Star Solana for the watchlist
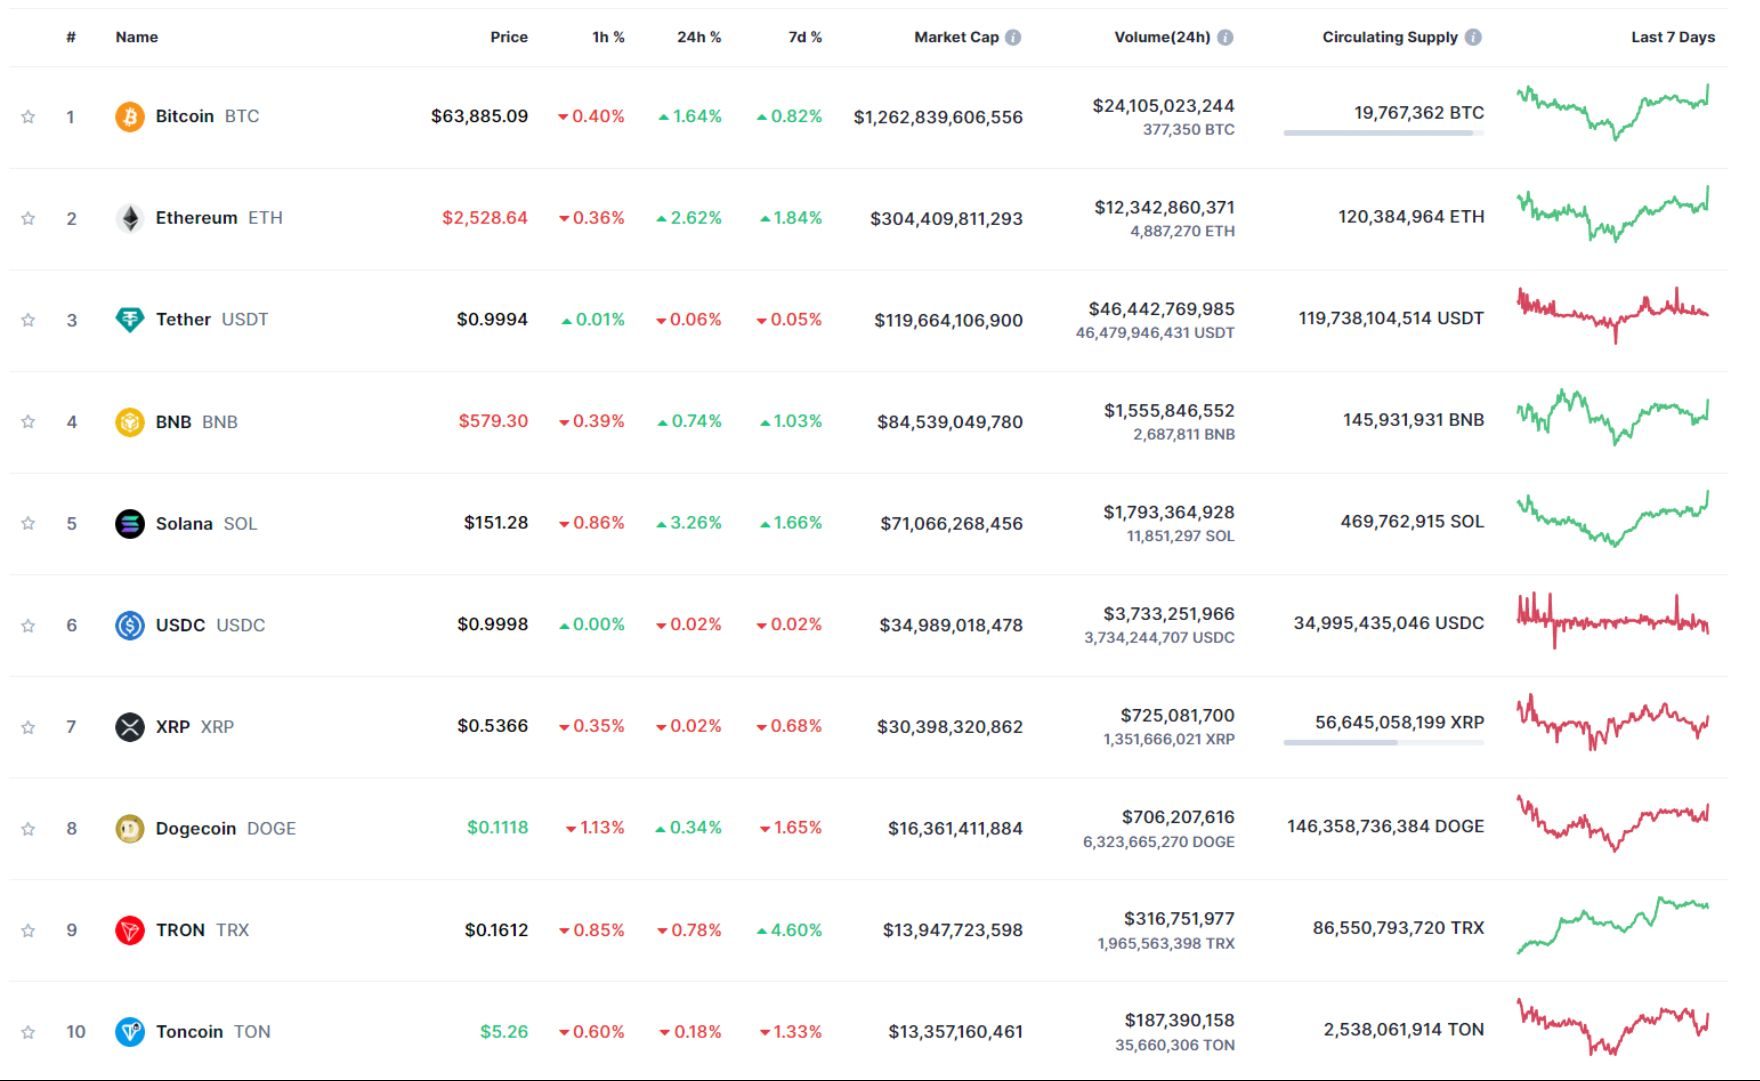Screen dimensions: 1760x1081 coord(29,523)
